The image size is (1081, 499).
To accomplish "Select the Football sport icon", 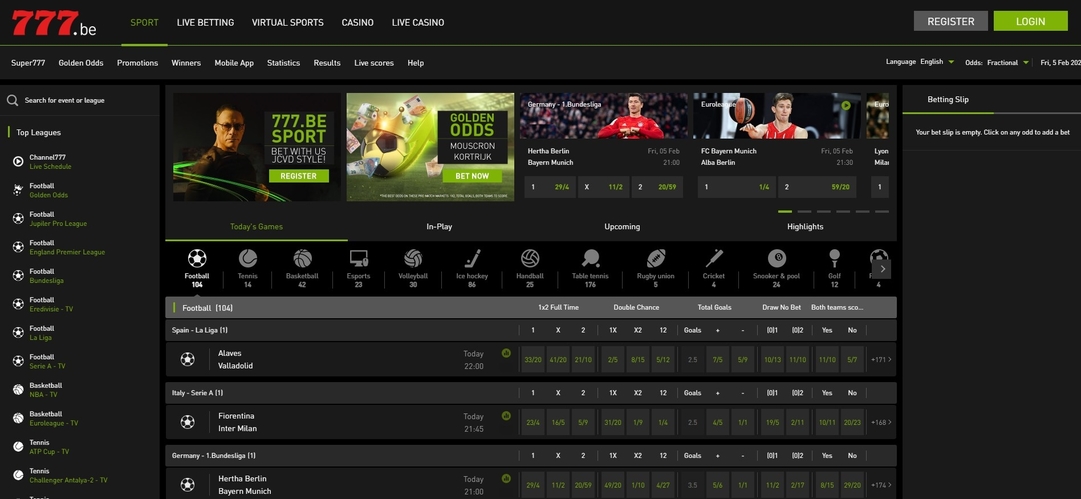I will (x=196, y=258).
